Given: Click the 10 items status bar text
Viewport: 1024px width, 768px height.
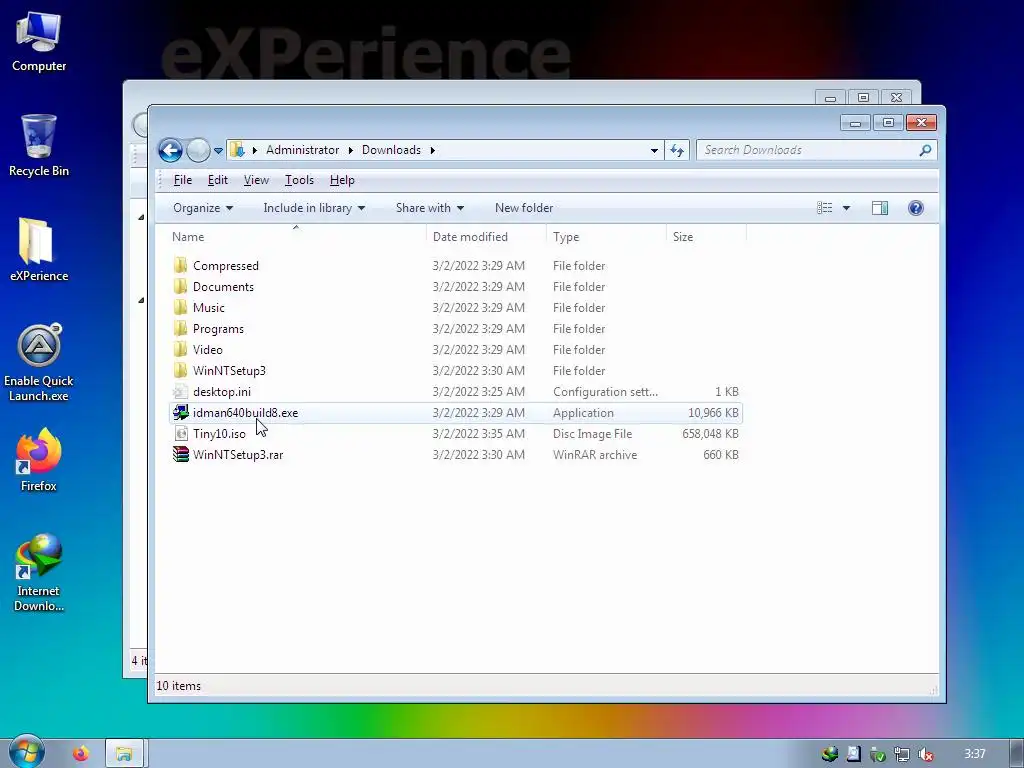Looking at the screenshot, I should (x=178, y=686).
